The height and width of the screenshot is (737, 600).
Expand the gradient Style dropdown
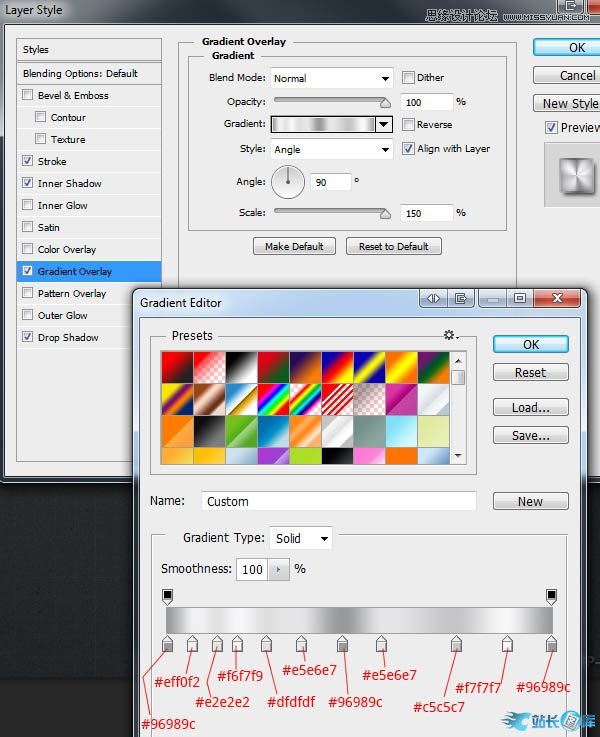point(331,150)
